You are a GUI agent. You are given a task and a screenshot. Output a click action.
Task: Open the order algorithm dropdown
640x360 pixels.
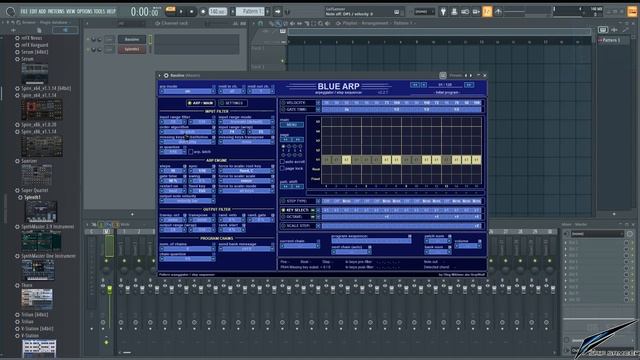coord(187,132)
